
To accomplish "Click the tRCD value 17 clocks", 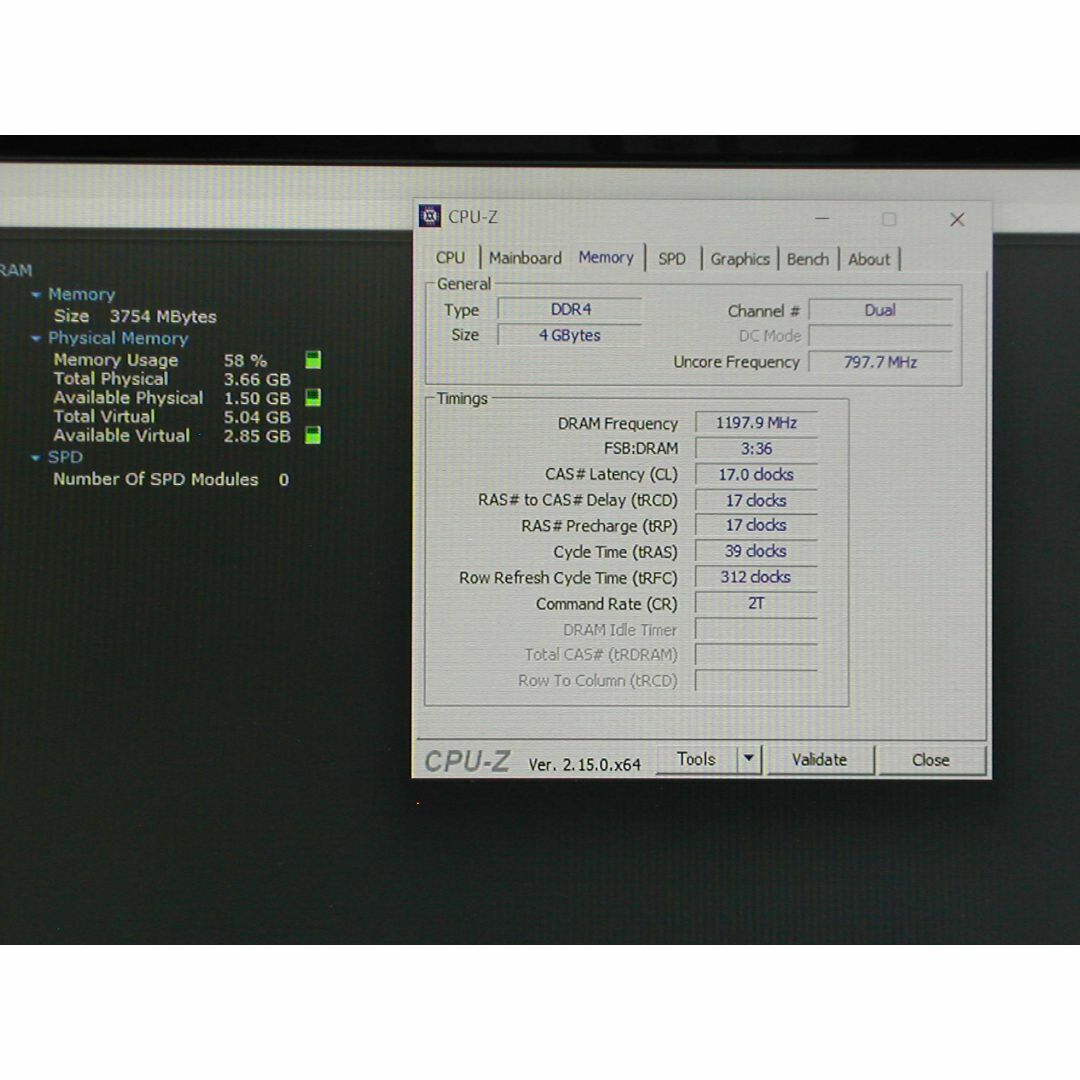I will pos(756,500).
